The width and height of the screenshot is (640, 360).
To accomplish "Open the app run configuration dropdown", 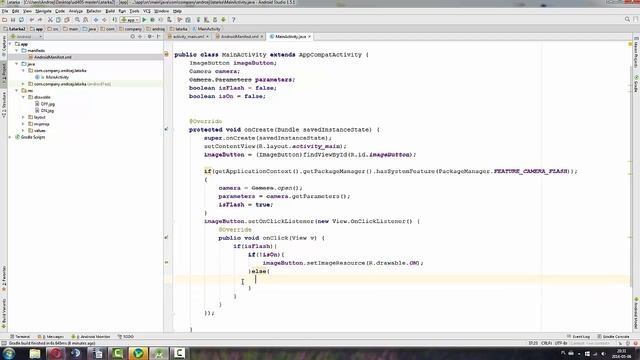I will pyautogui.click(x=130, y=20).
